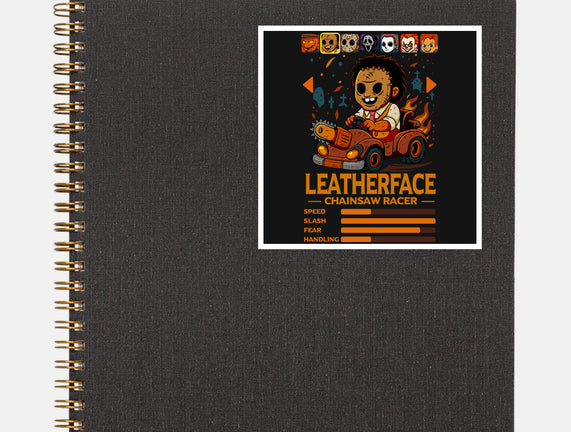This screenshot has width=571, height=432.
Task: Pick the red-haired clown character icon
Action: pyautogui.click(x=409, y=43)
